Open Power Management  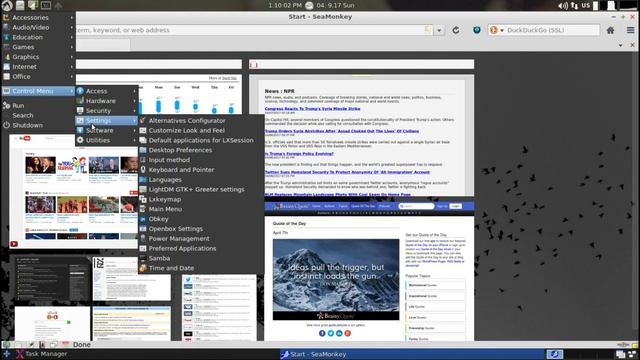point(201,238)
